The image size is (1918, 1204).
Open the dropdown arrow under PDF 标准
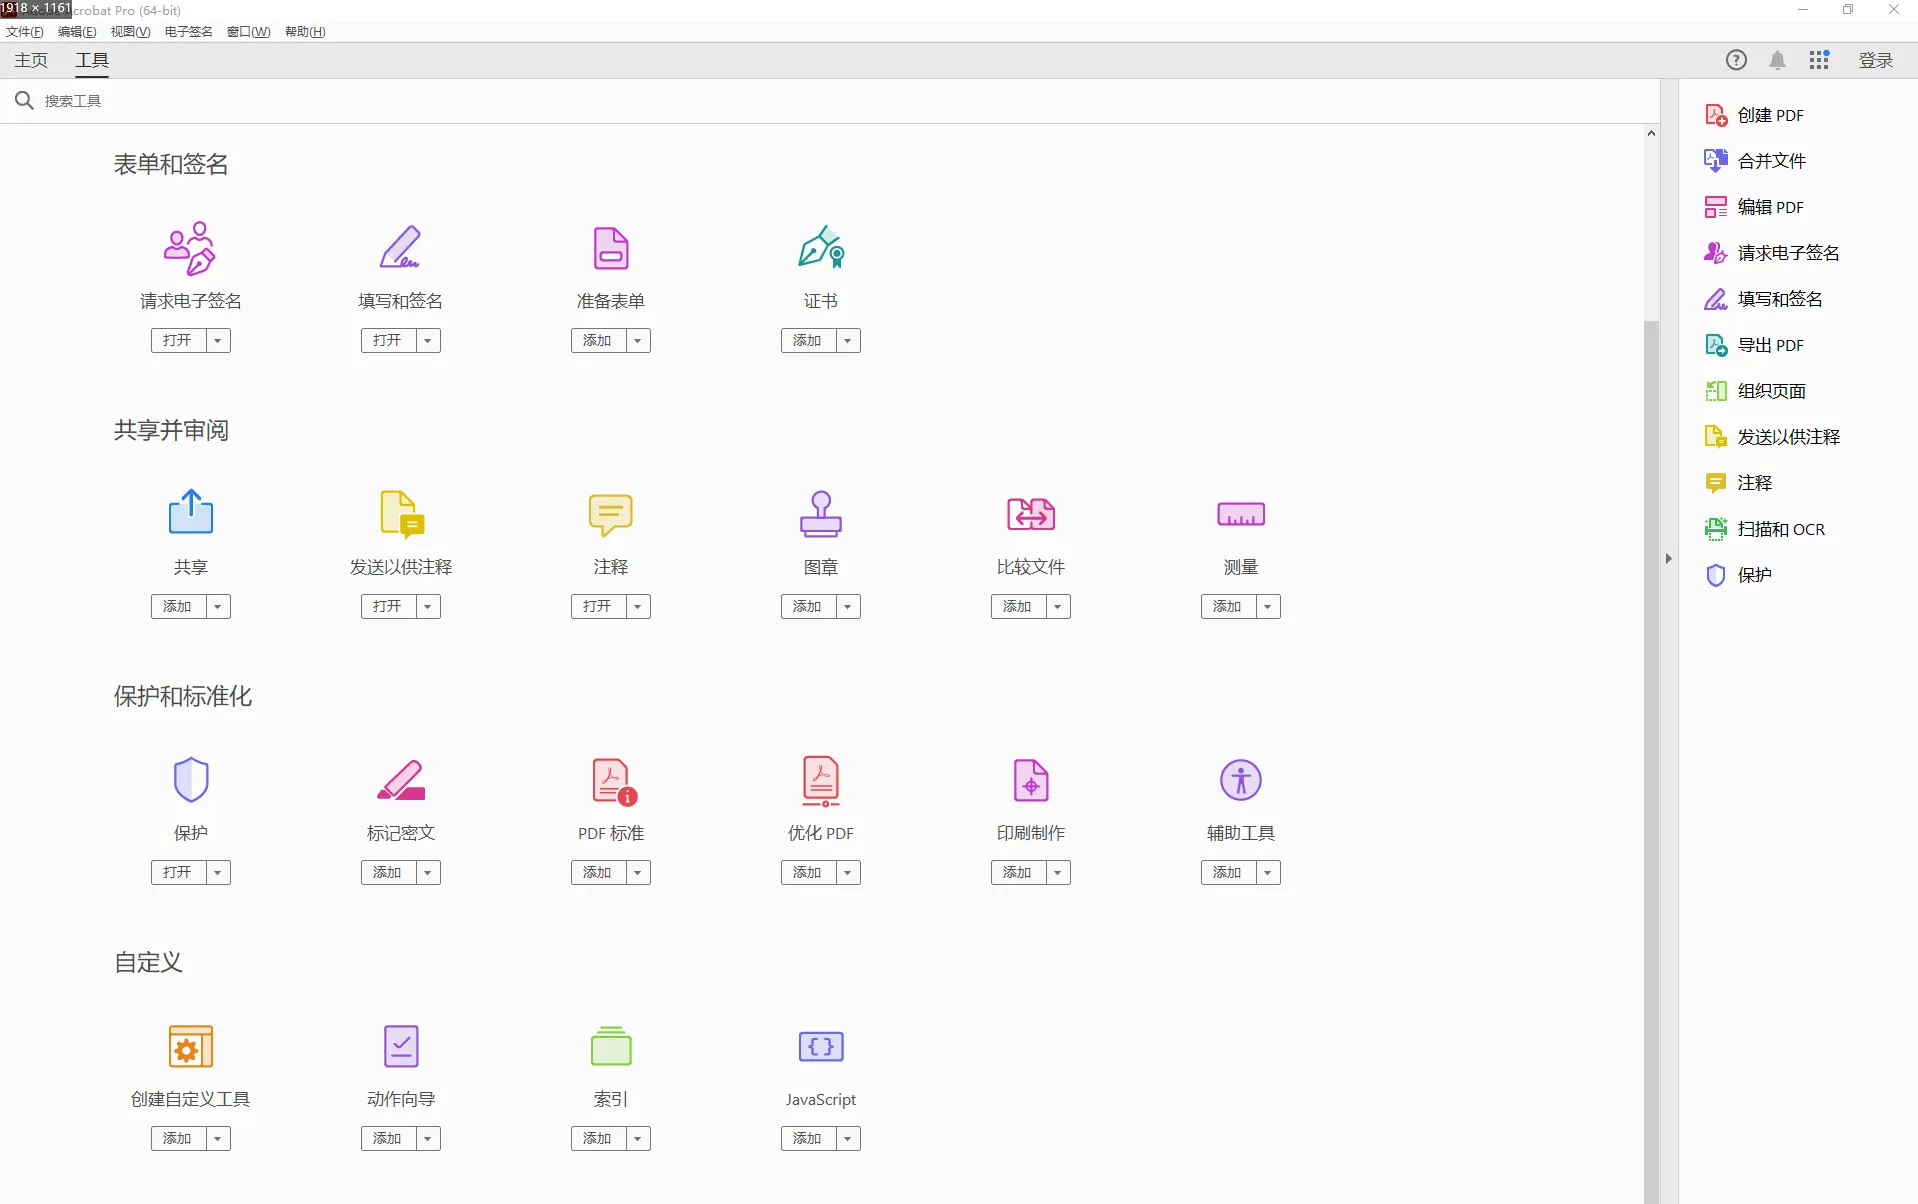coord(638,873)
